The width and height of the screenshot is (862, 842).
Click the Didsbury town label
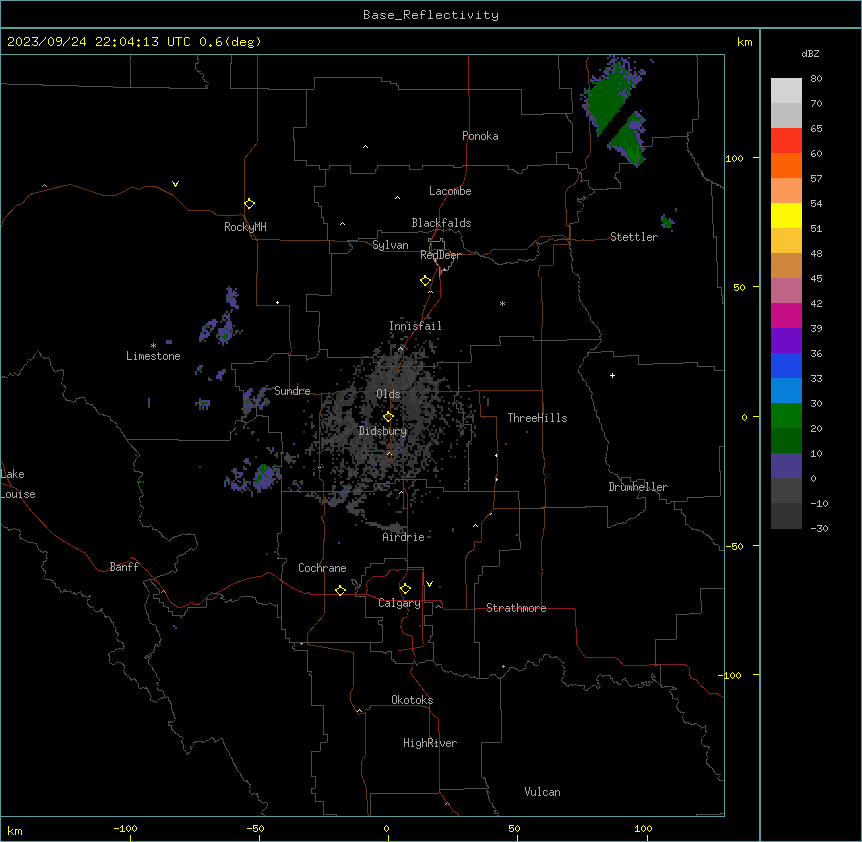[383, 431]
